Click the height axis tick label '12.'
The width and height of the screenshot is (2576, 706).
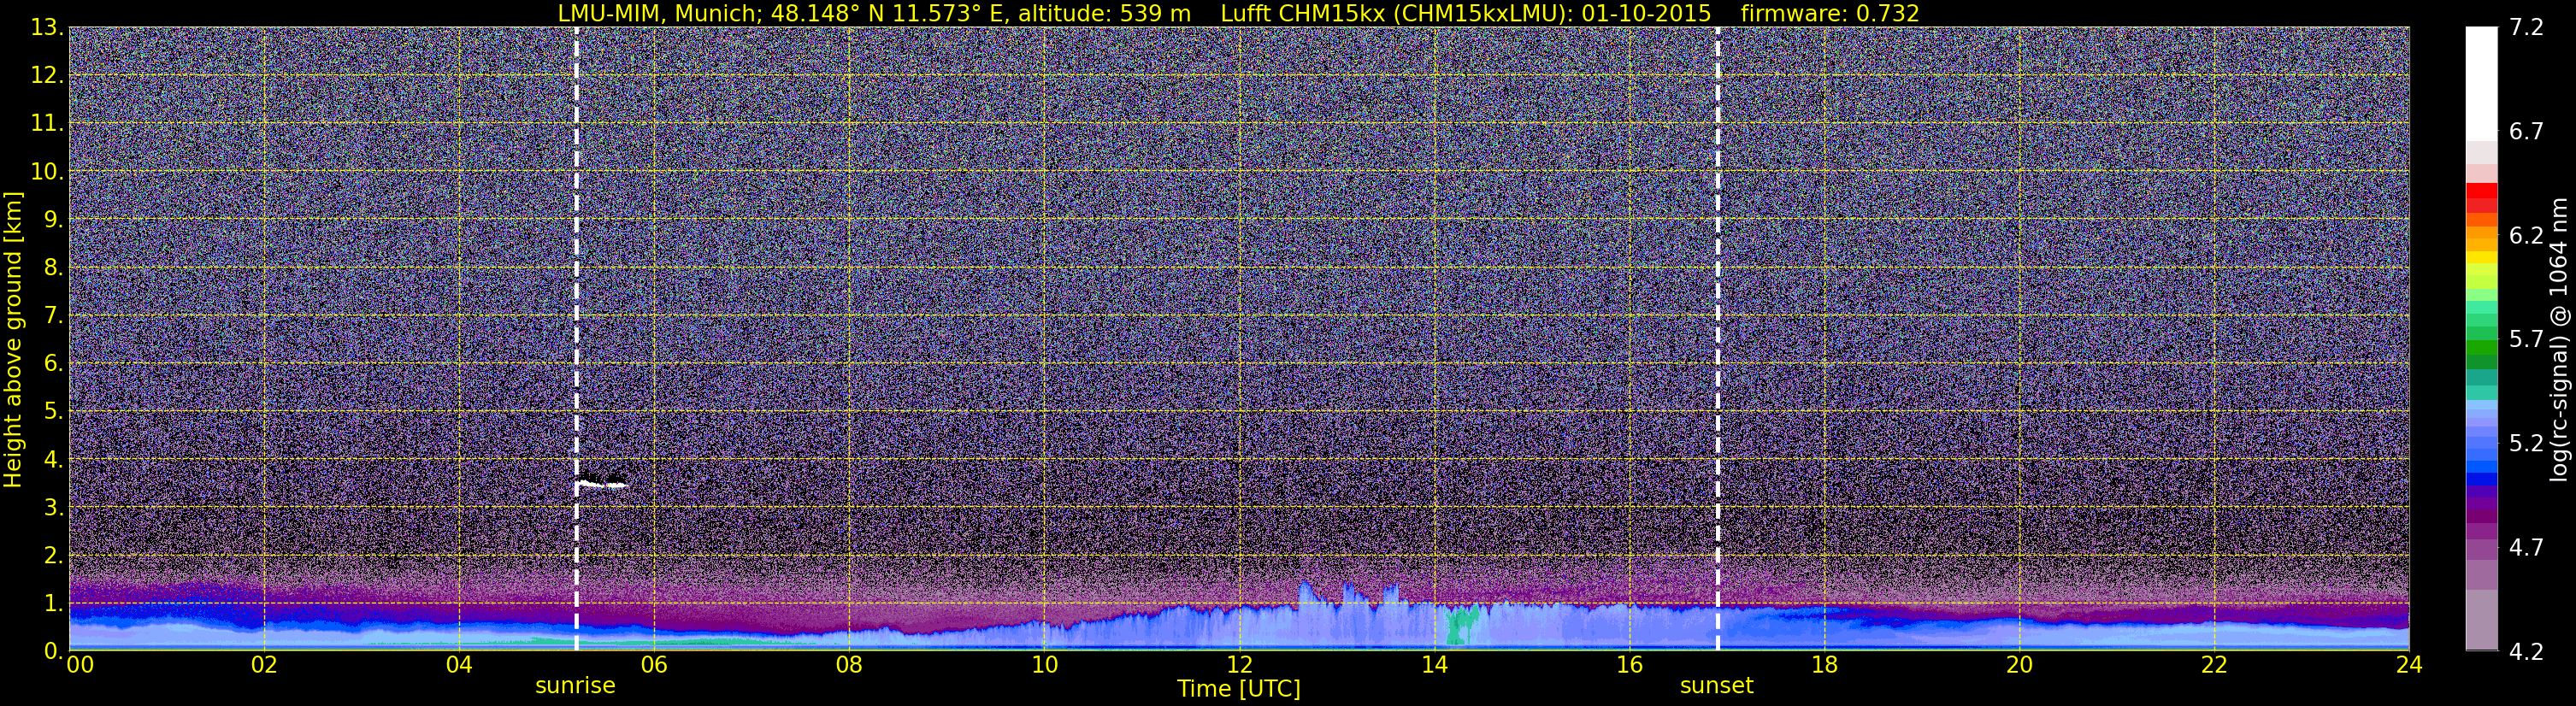coord(47,76)
